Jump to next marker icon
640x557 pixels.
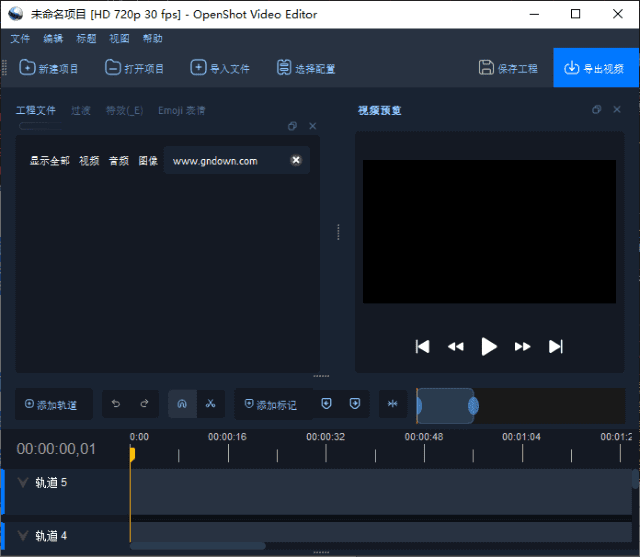coord(355,404)
